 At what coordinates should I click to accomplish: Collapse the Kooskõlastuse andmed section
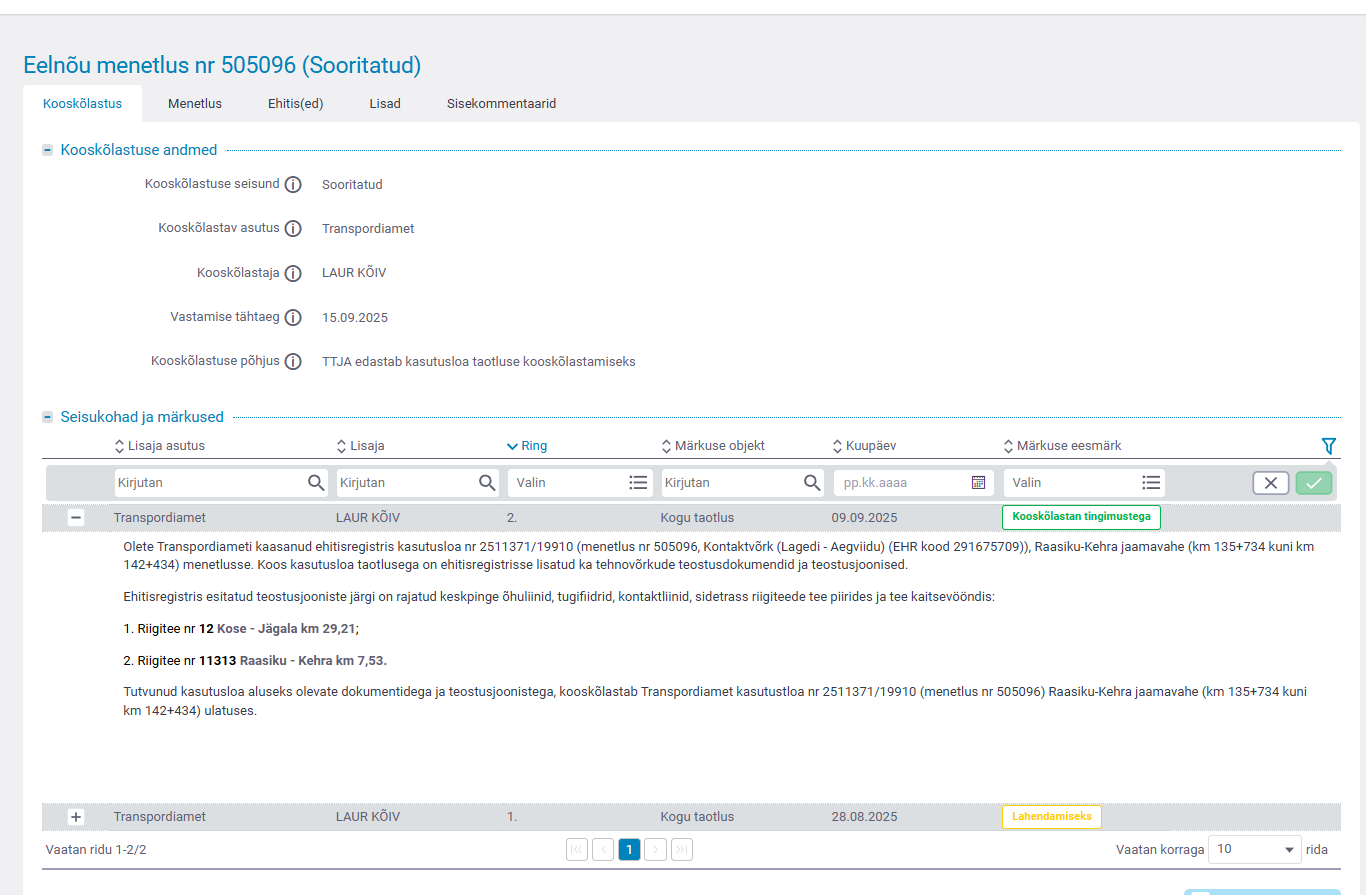pos(47,150)
